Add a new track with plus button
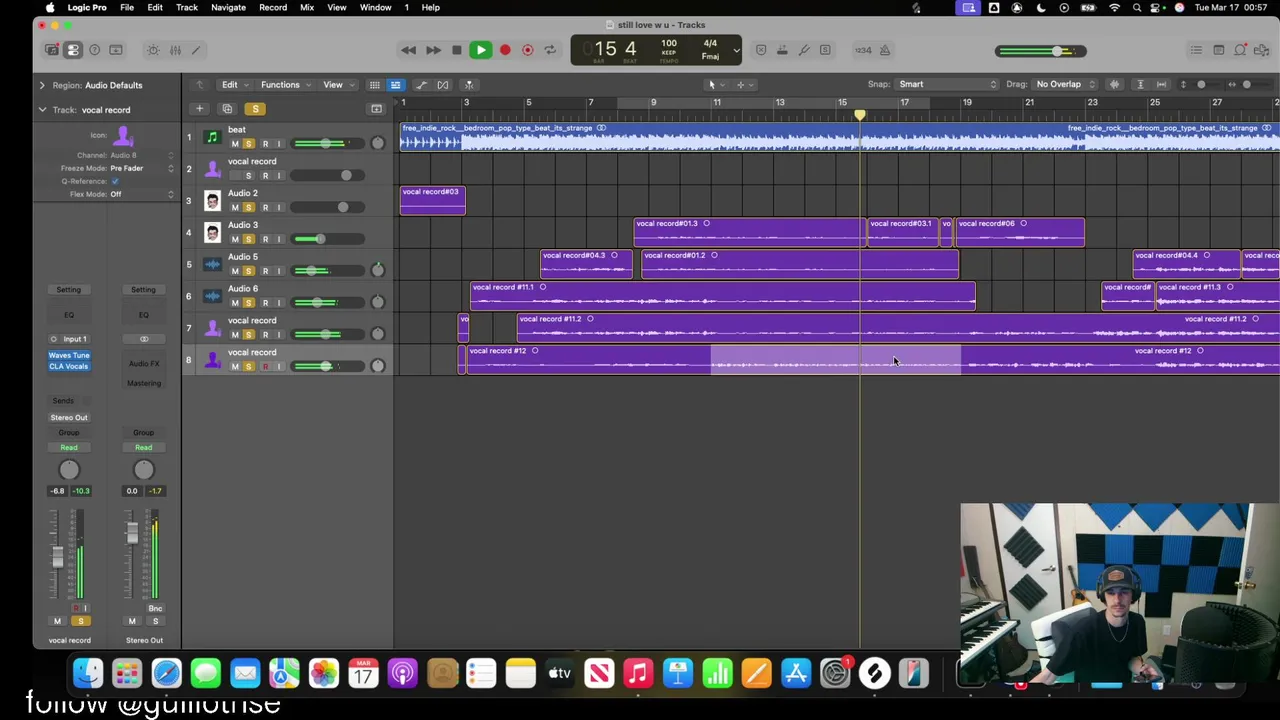This screenshot has width=1280, height=720. pyautogui.click(x=199, y=109)
